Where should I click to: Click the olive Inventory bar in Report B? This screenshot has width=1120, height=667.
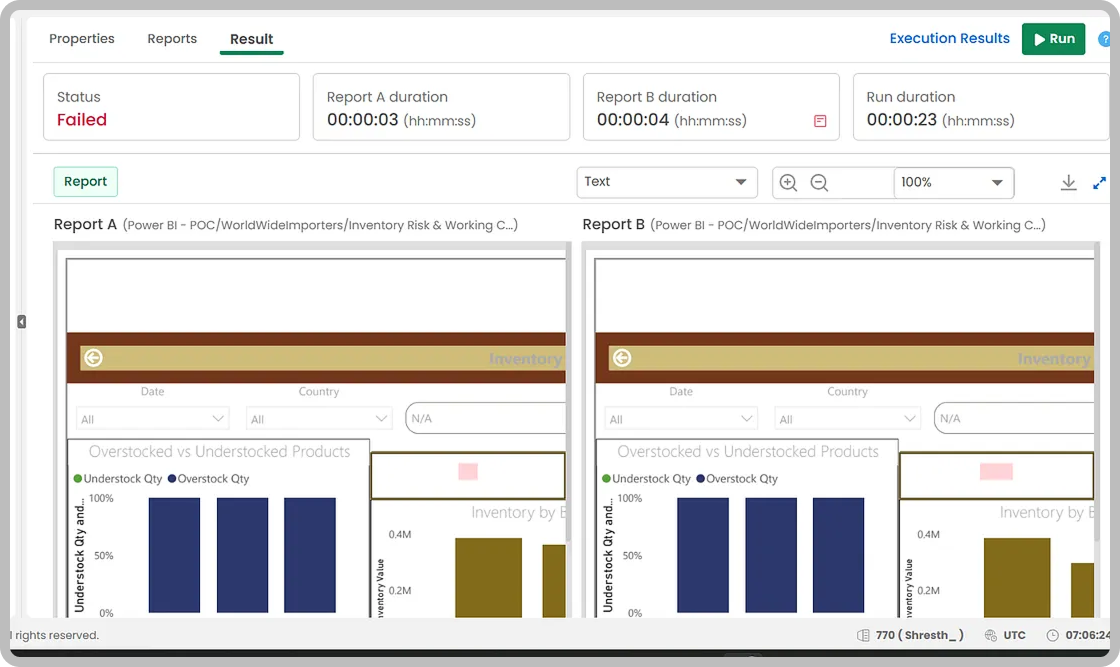(1017, 578)
